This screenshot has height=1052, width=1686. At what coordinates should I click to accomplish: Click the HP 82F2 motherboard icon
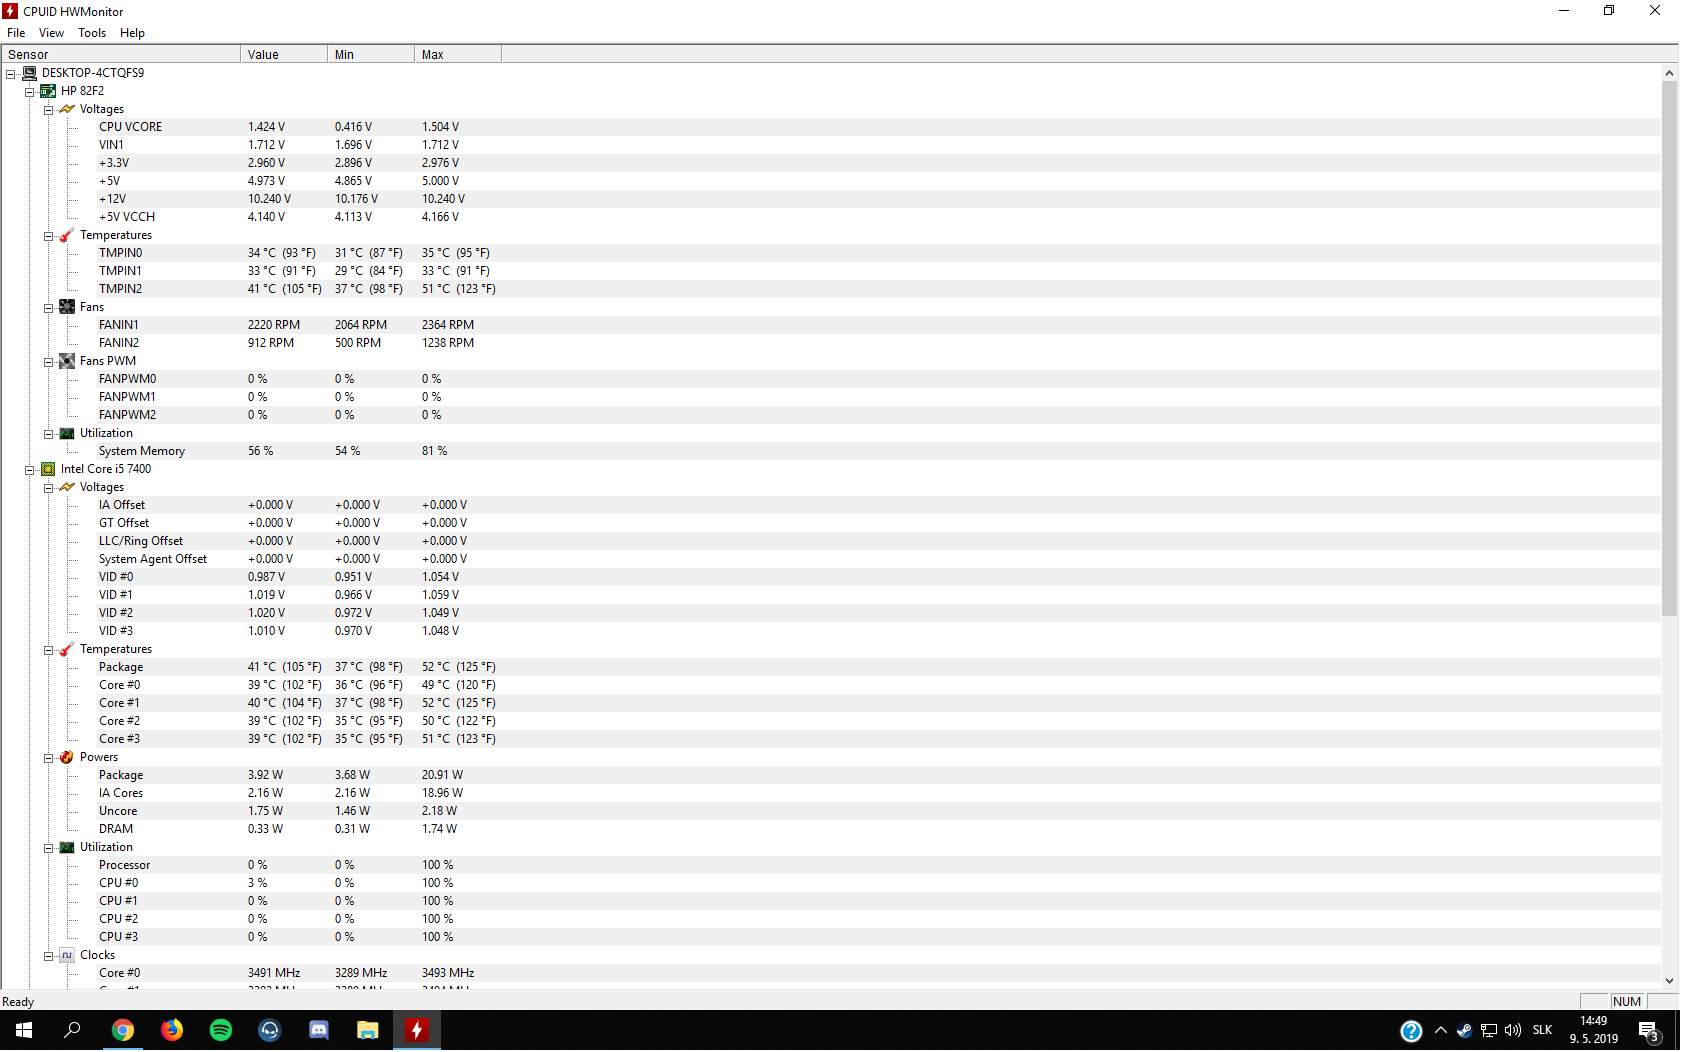pyautogui.click(x=48, y=91)
